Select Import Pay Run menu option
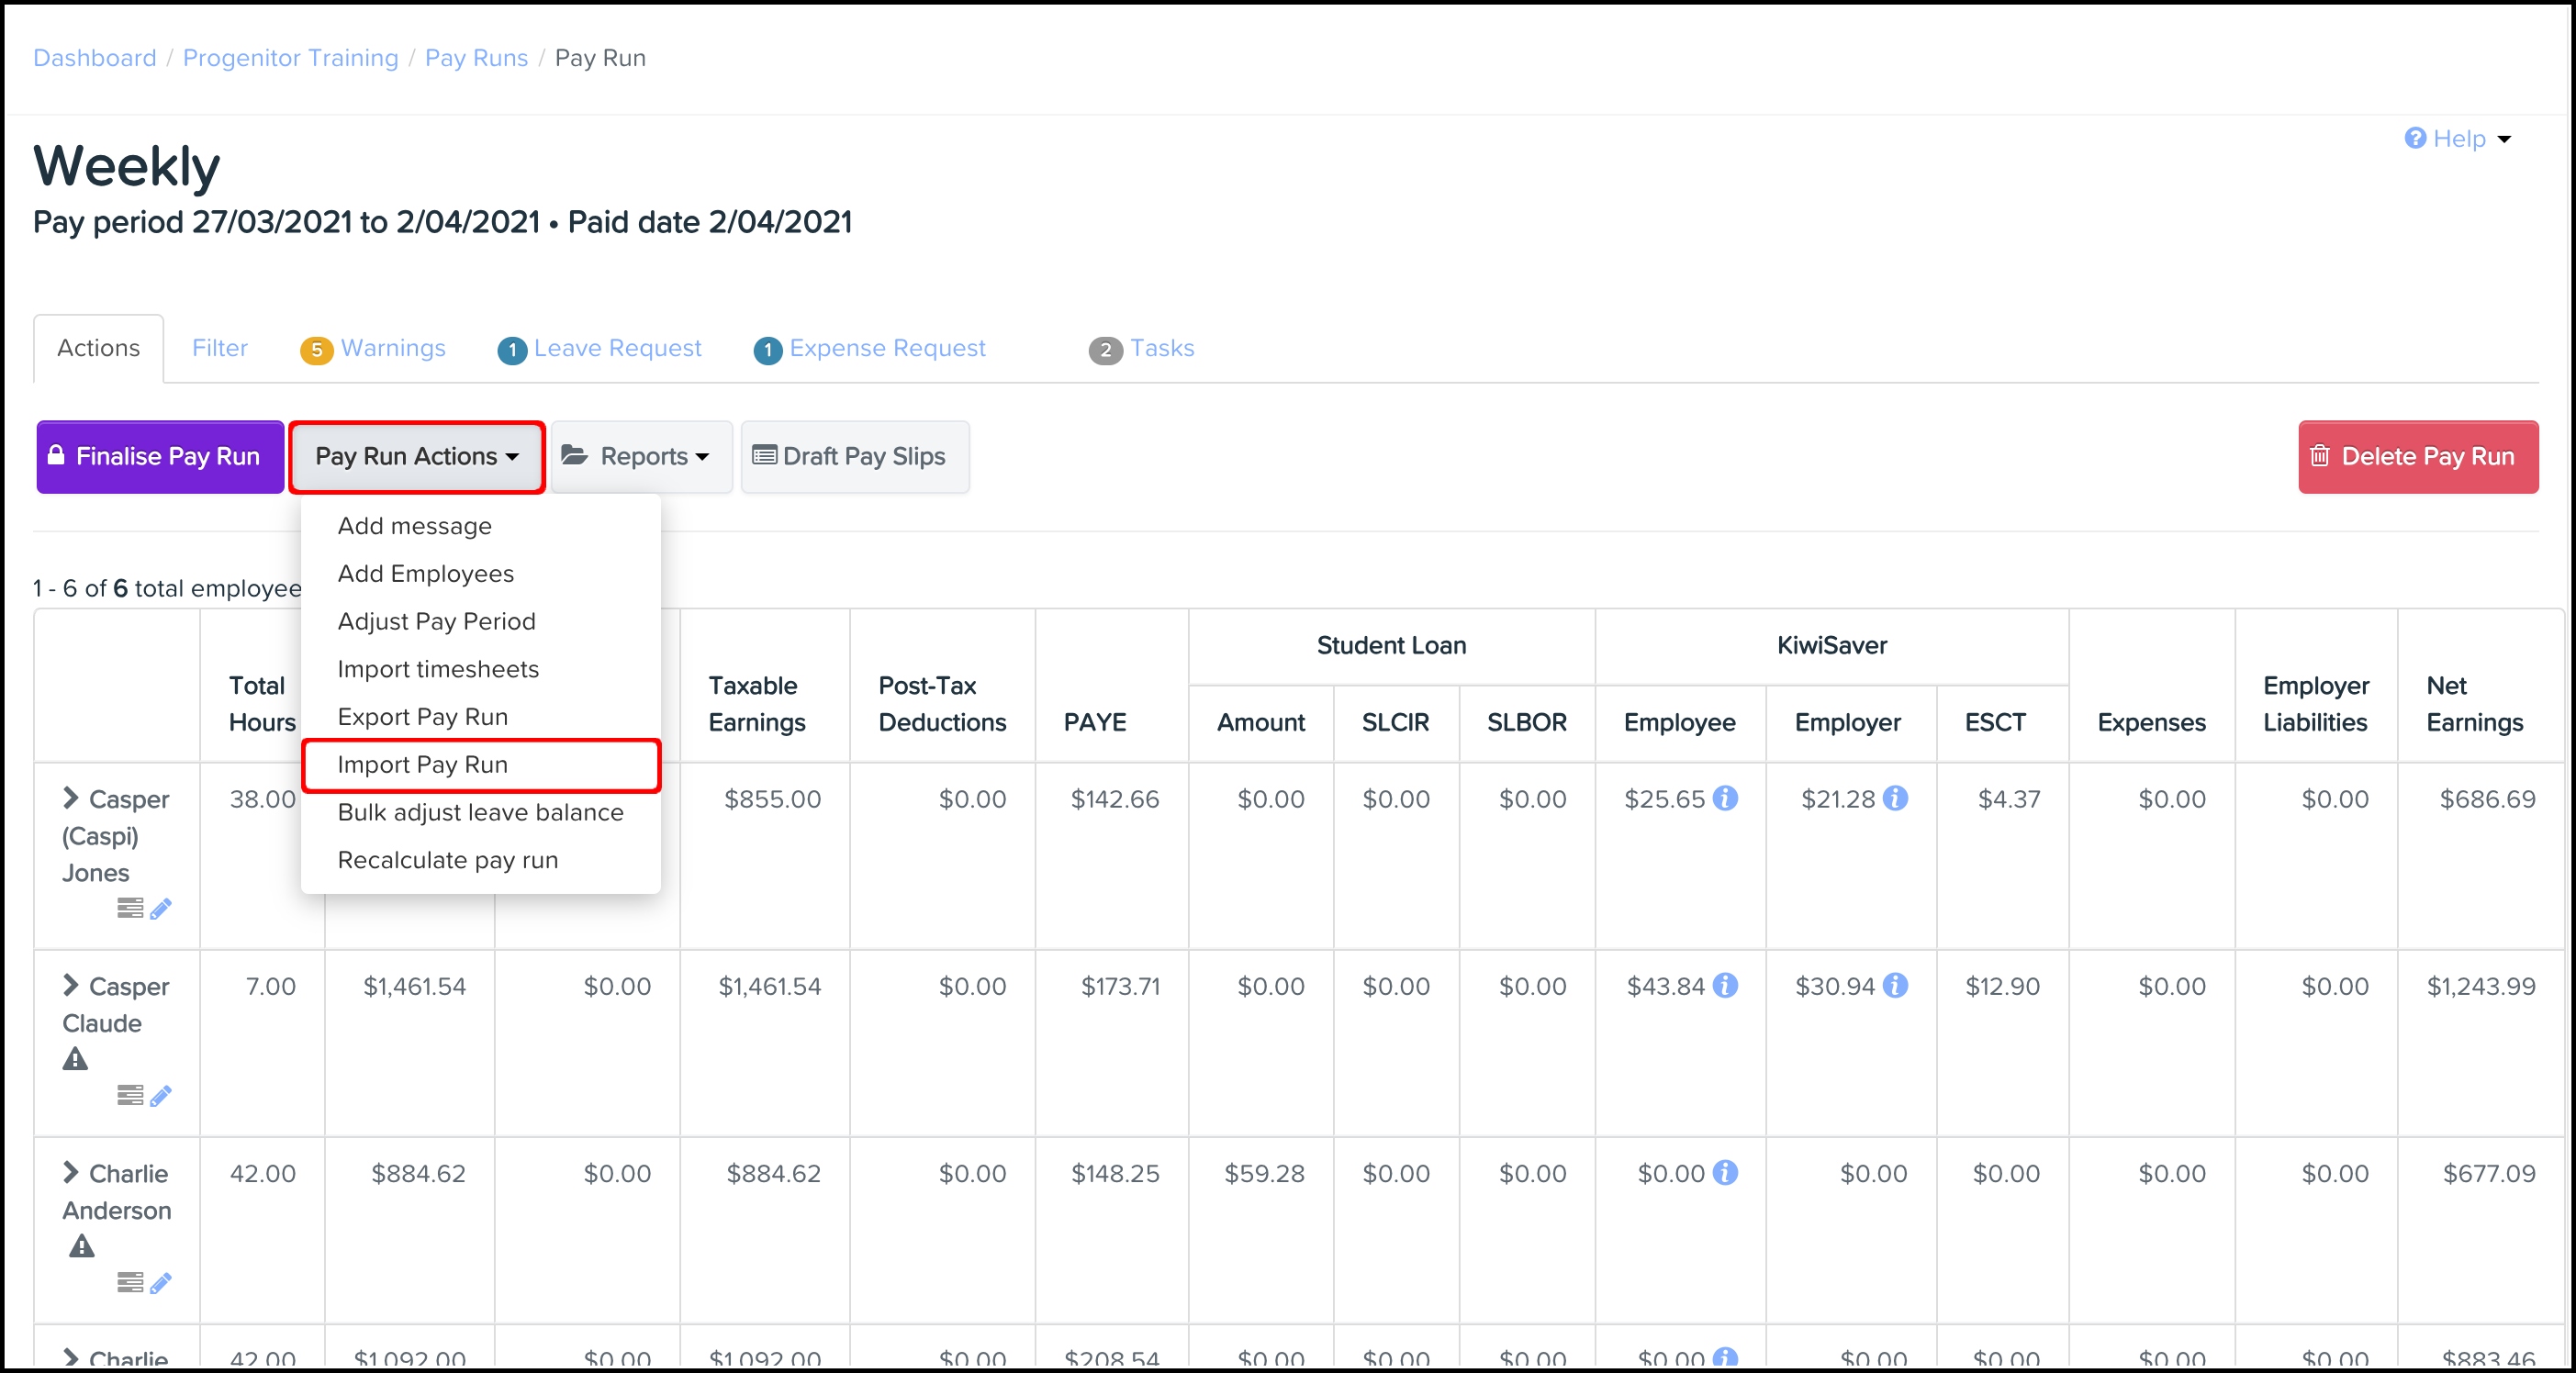The height and width of the screenshot is (1373, 2576). click(x=423, y=765)
